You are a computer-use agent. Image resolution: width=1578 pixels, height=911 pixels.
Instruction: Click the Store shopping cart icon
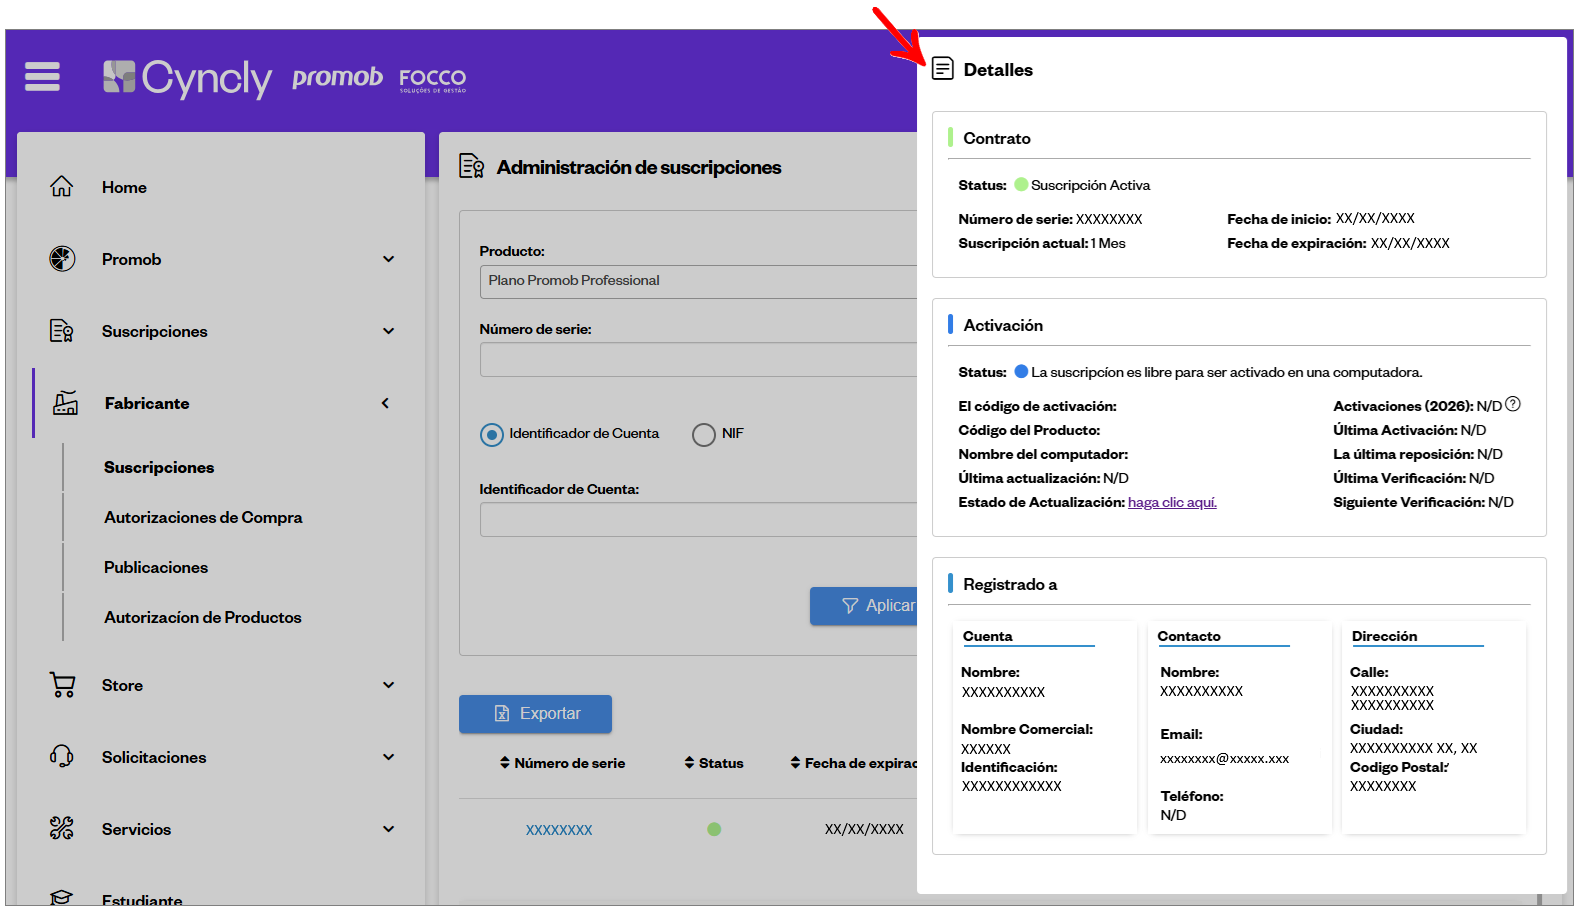(x=62, y=685)
